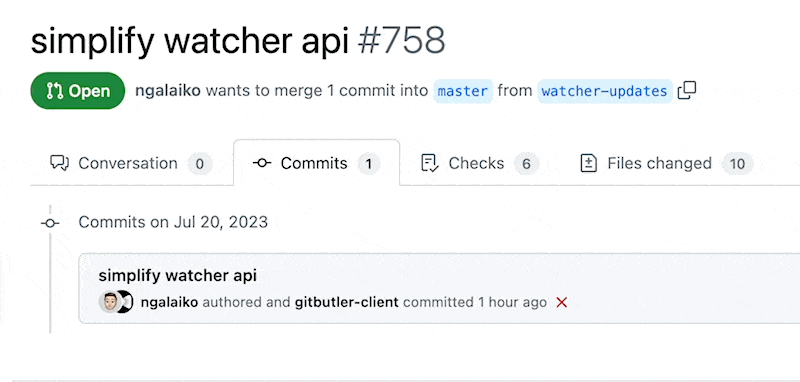
Task: Click the green Open status badge
Action: pyautogui.click(x=78, y=91)
